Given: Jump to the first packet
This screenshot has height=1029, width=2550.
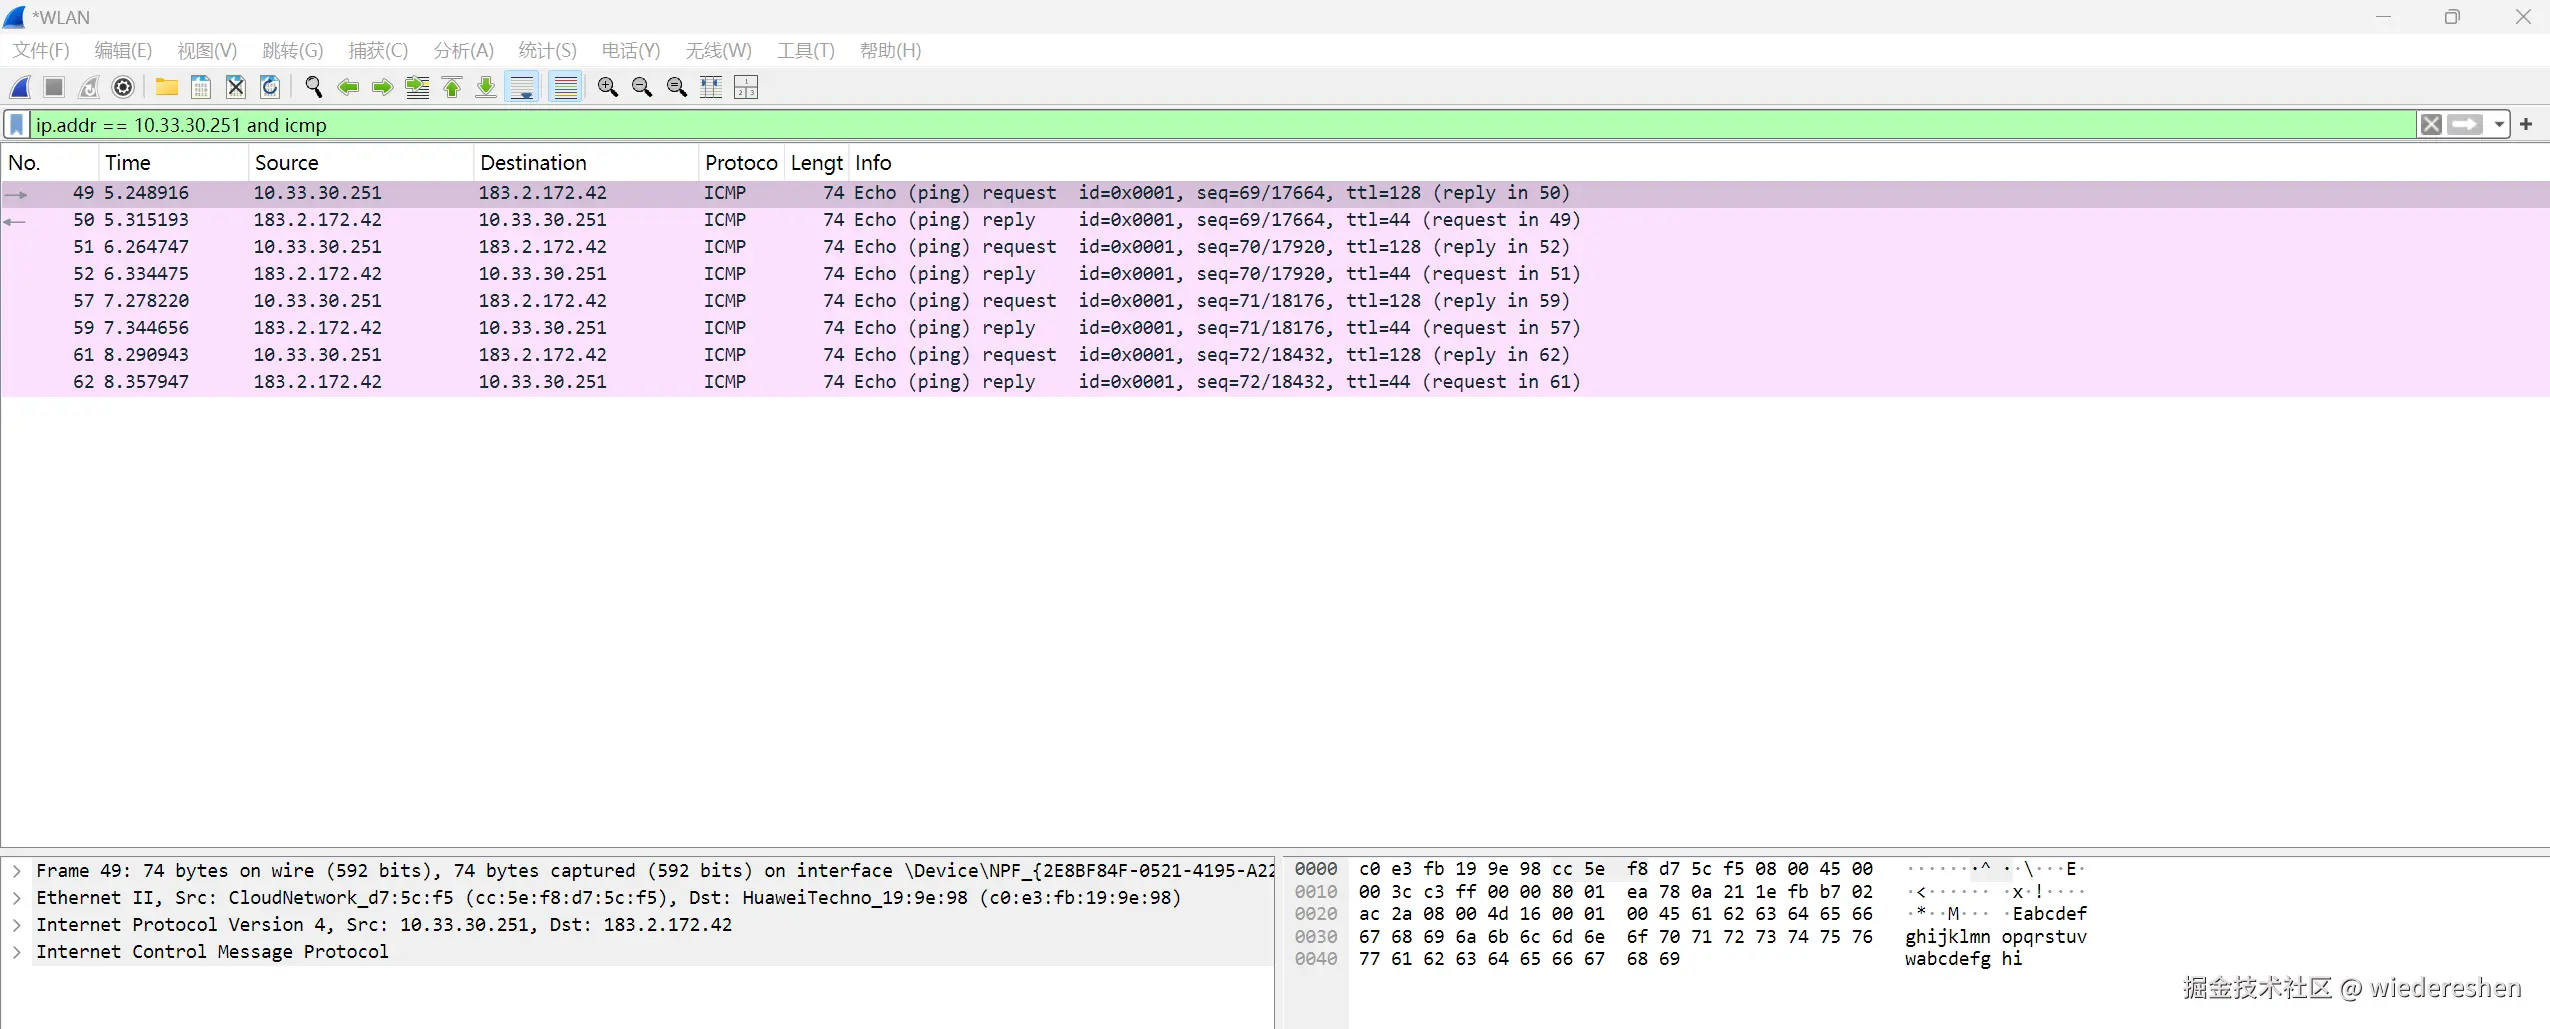Looking at the screenshot, I should (x=452, y=88).
